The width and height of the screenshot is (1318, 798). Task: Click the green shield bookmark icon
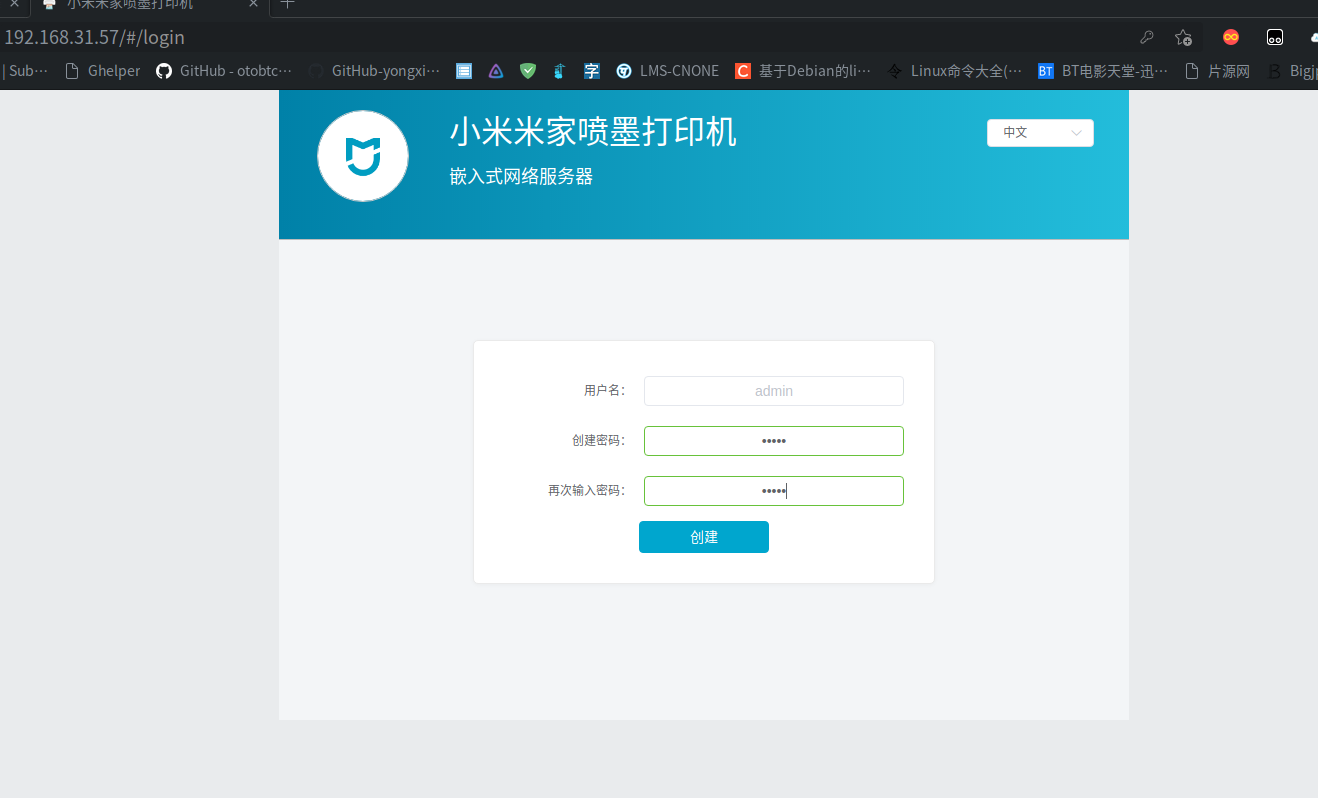(528, 71)
